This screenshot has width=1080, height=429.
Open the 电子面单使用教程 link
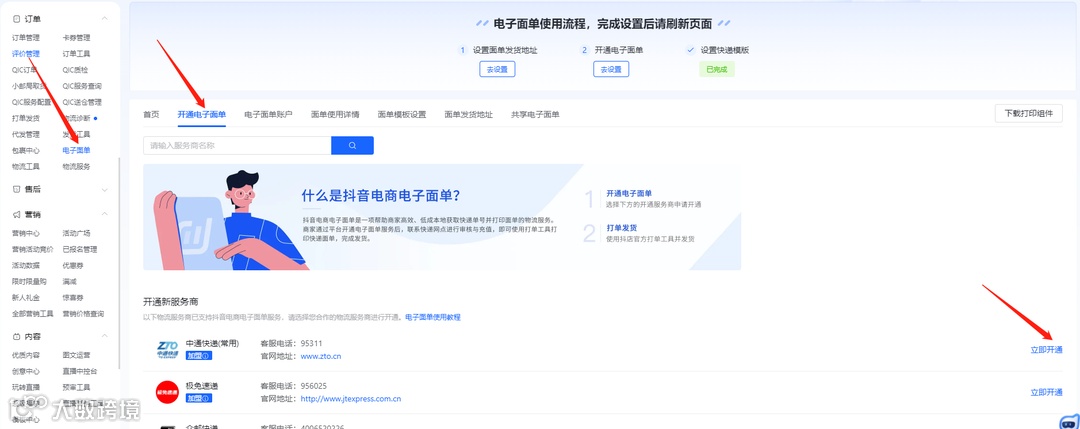tap(433, 317)
